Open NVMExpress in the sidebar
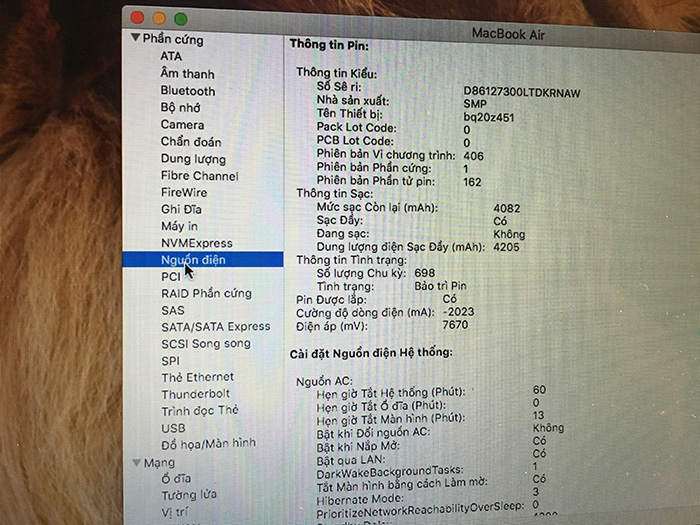700x525 pixels. [196, 243]
